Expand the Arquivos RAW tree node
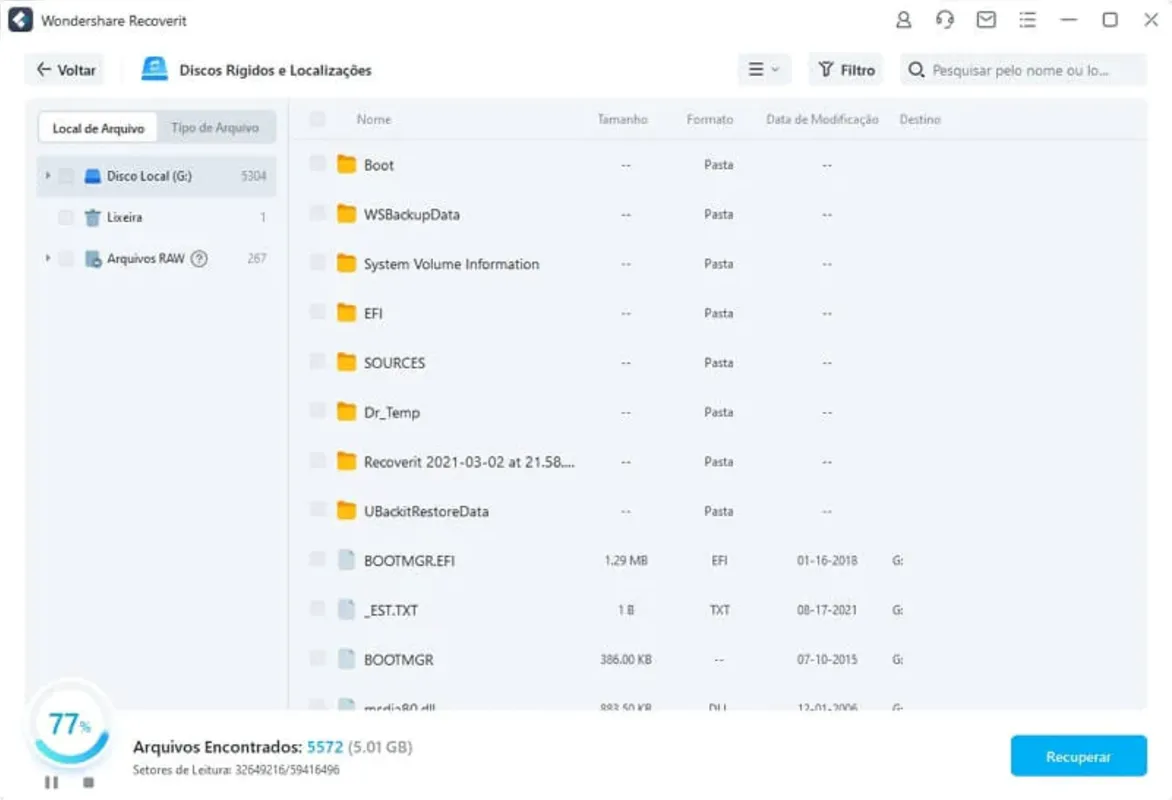This screenshot has width=1172, height=800. (x=48, y=259)
